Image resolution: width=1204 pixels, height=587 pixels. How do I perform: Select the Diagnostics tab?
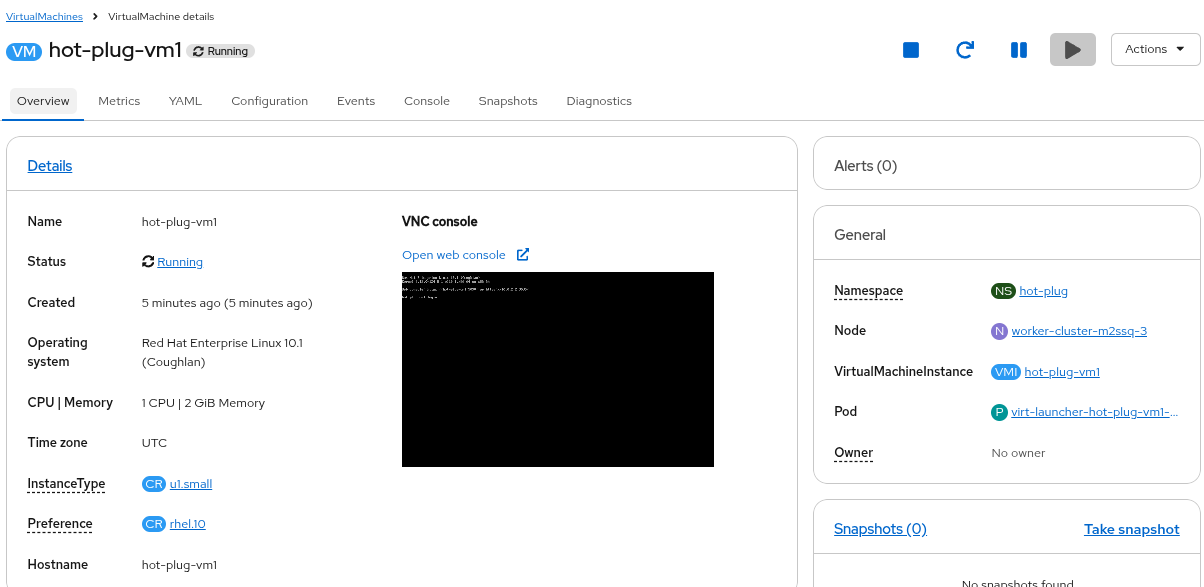pos(599,101)
